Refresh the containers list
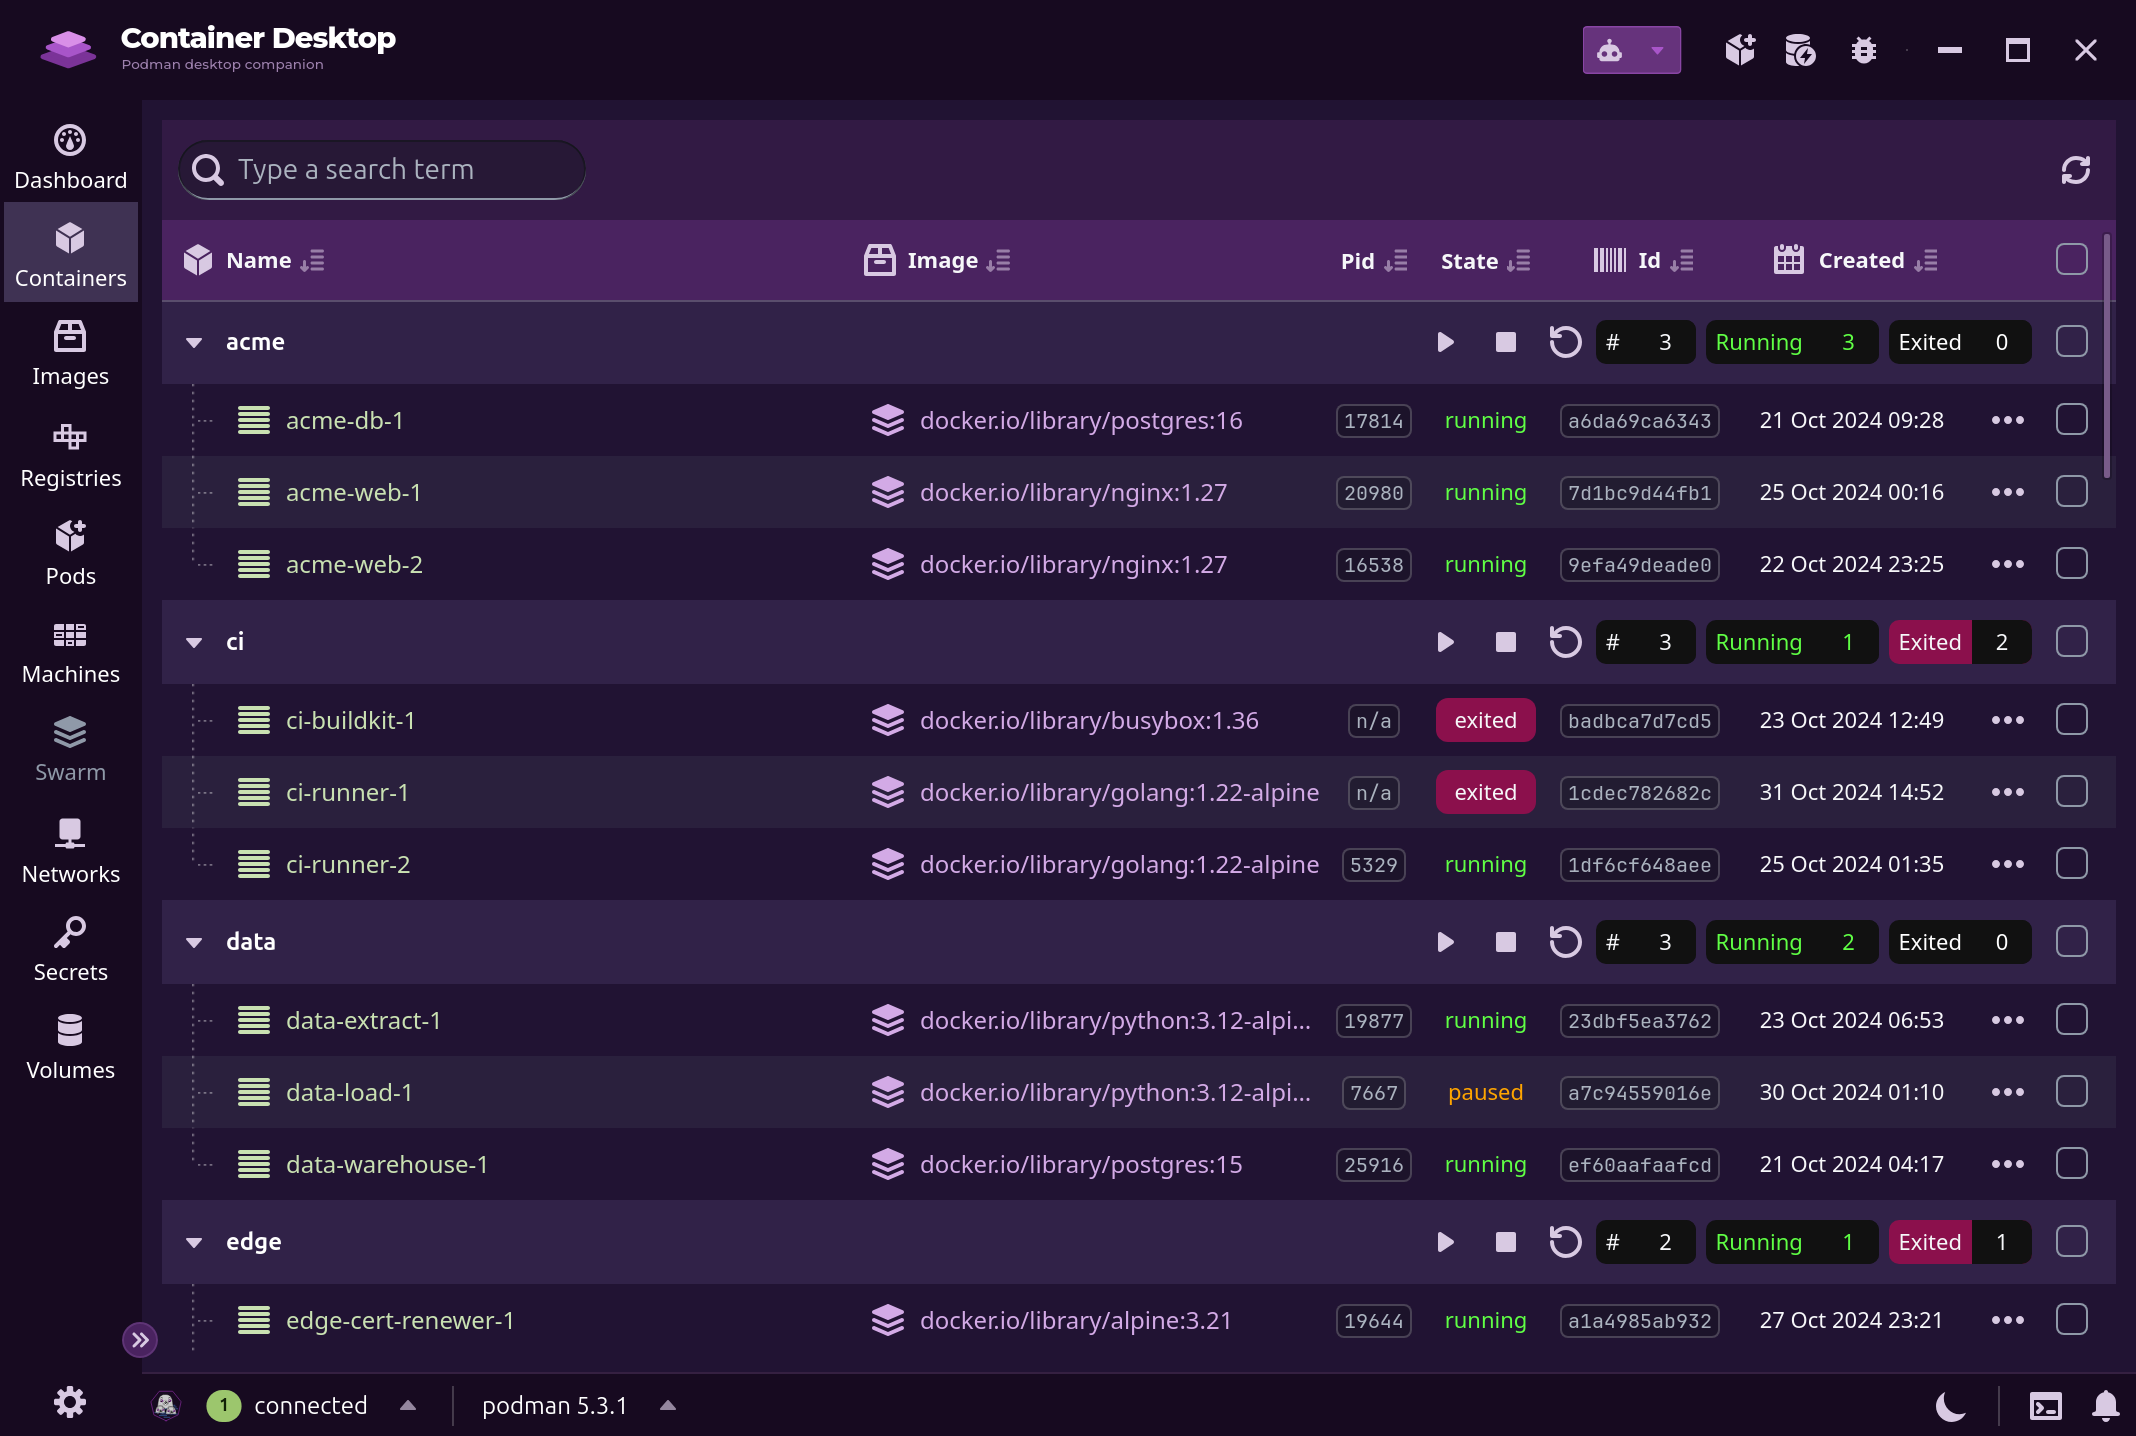The image size is (2136, 1436). coord(2075,170)
